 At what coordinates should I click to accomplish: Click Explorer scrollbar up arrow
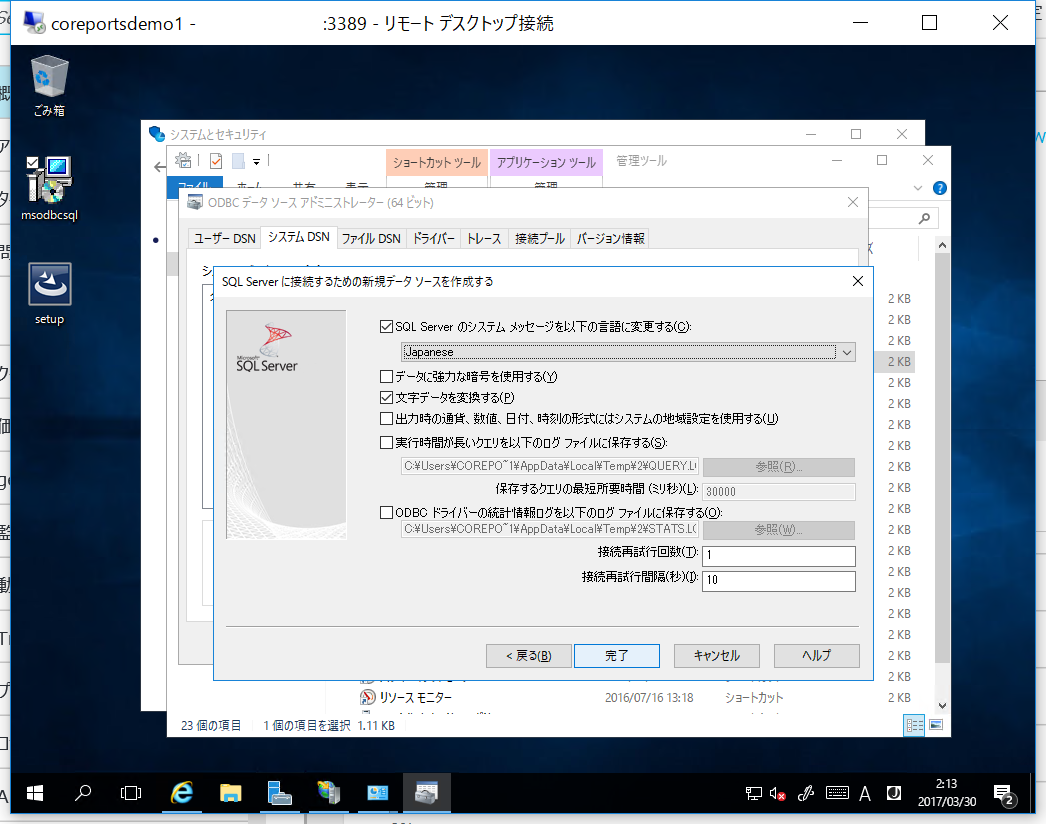(942, 246)
